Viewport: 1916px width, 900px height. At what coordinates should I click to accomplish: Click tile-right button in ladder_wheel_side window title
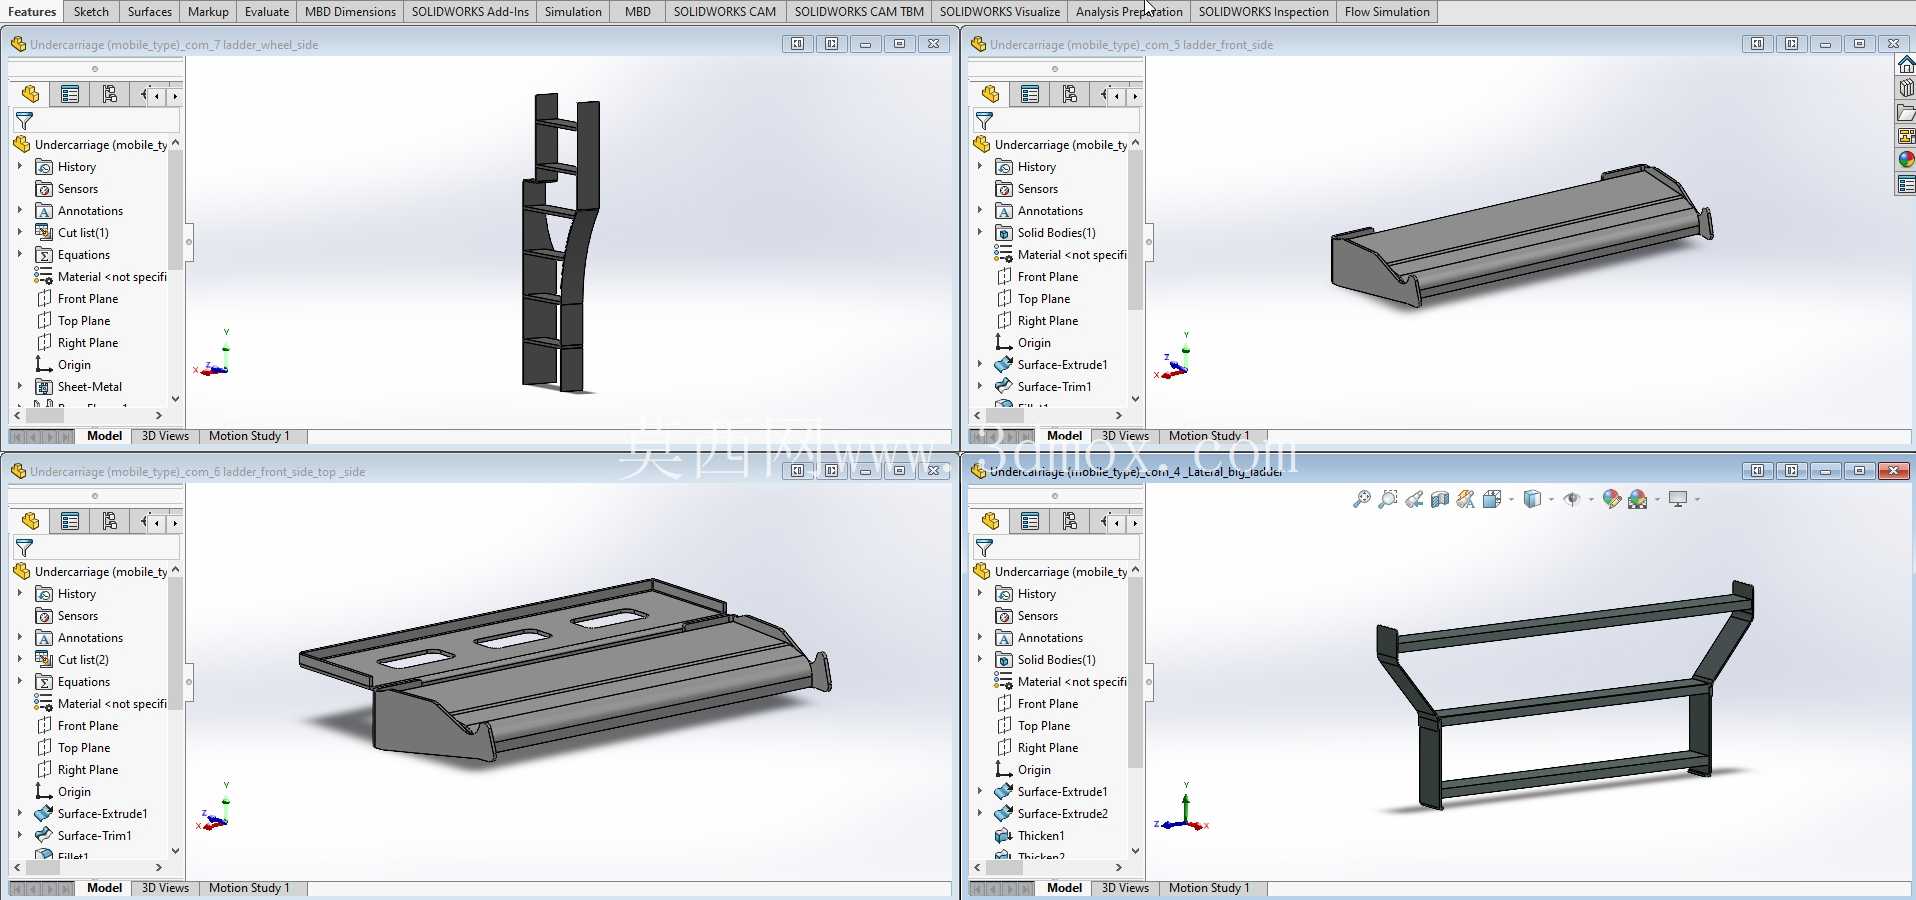[831, 44]
